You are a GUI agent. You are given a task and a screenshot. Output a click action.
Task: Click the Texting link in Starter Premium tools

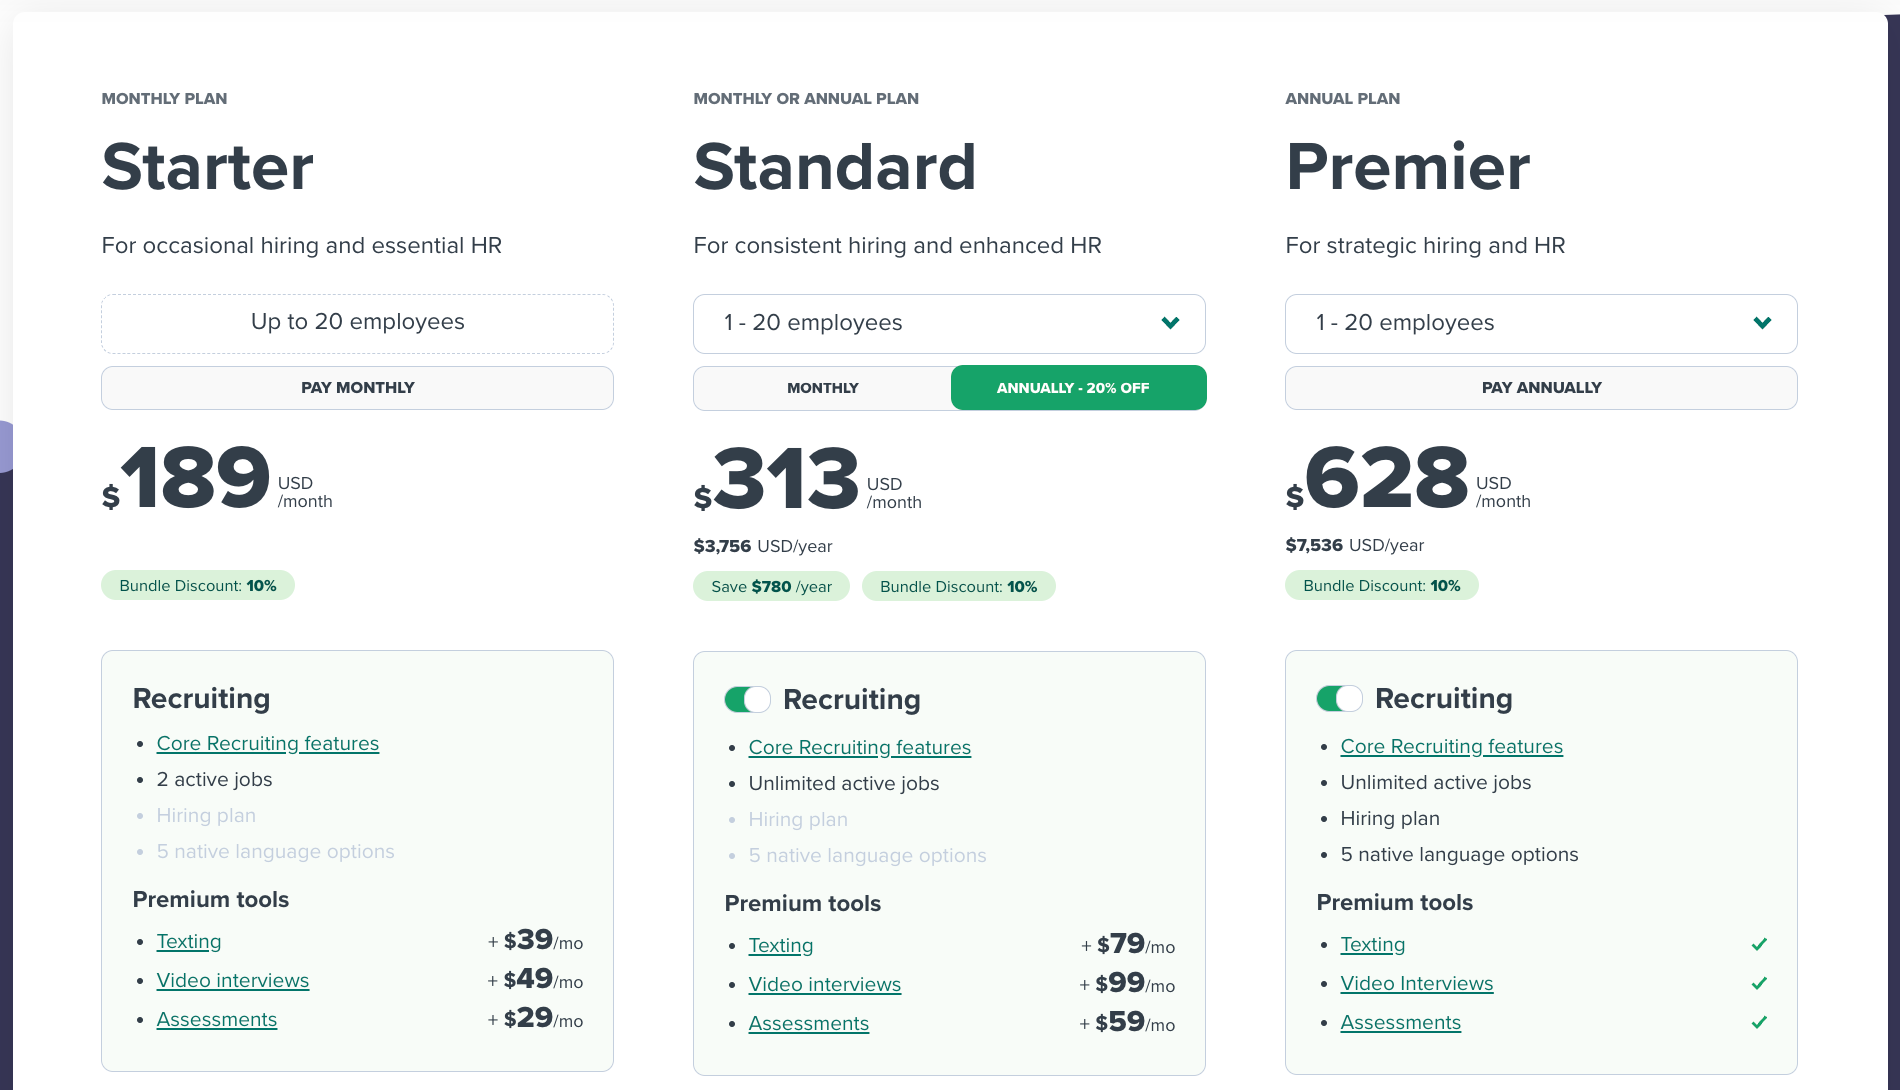188,941
